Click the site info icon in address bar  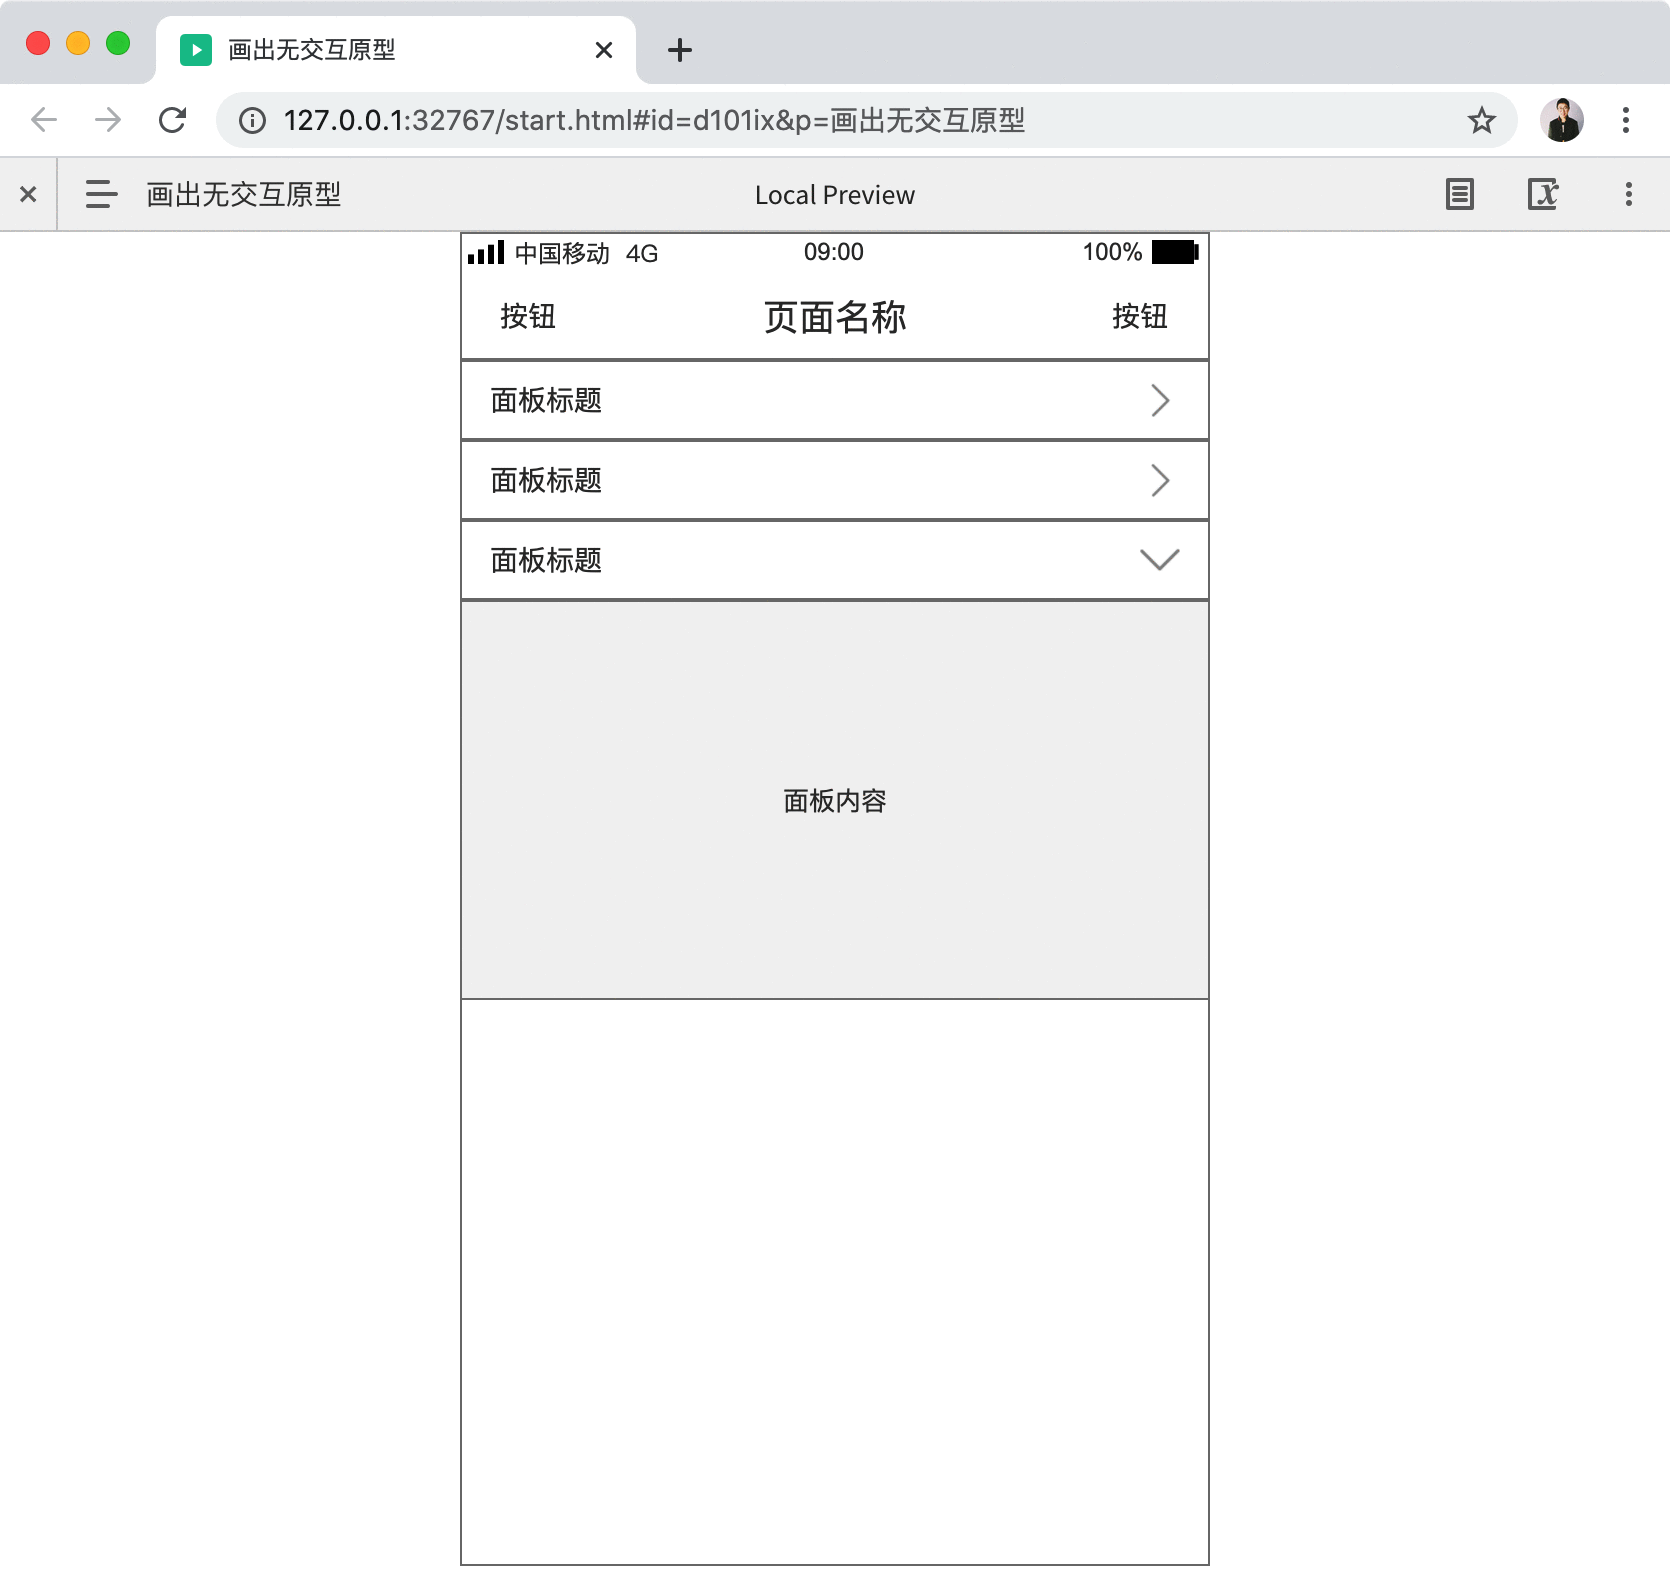pyautogui.click(x=251, y=120)
